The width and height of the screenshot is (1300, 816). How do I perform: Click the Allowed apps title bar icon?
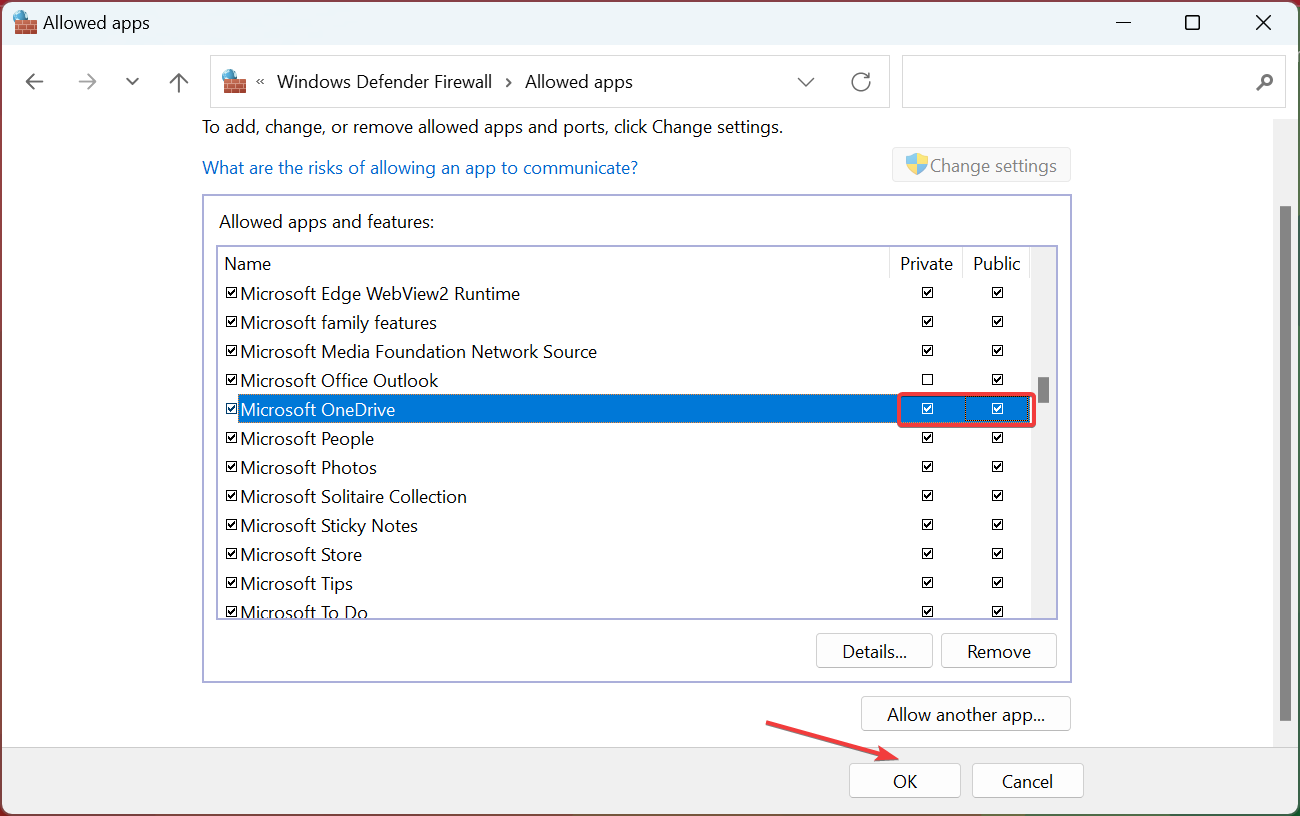click(25, 22)
